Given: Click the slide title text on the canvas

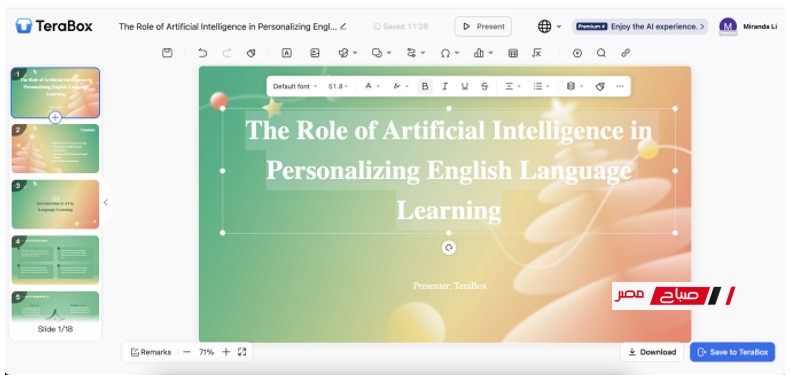Looking at the screenshot, I should pos(448,170).
